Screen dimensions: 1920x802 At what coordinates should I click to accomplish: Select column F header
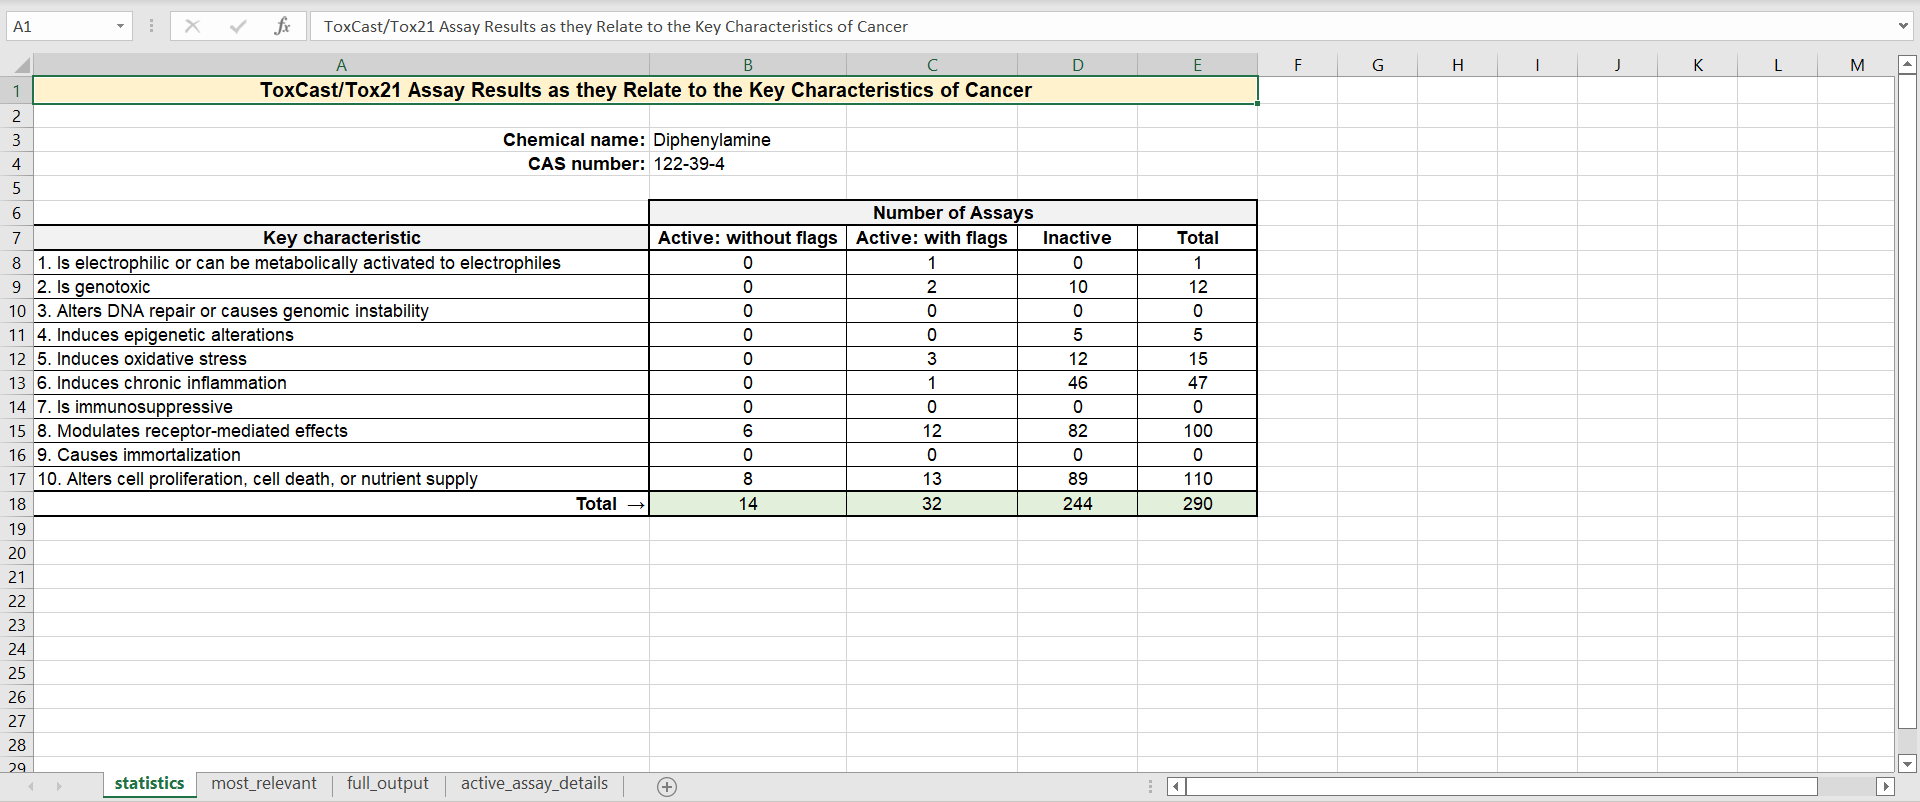(x=1298, y=65)
